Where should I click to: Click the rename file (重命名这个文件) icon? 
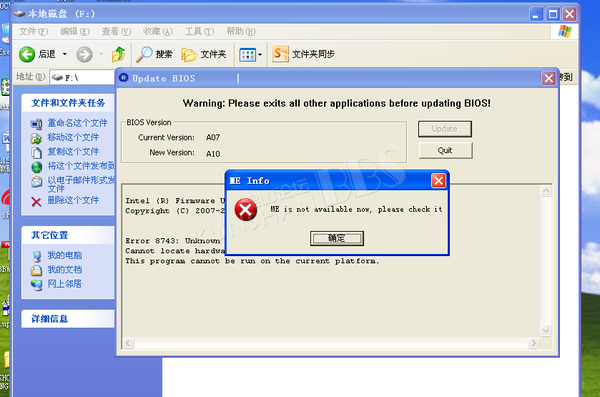tap(36, 124)
